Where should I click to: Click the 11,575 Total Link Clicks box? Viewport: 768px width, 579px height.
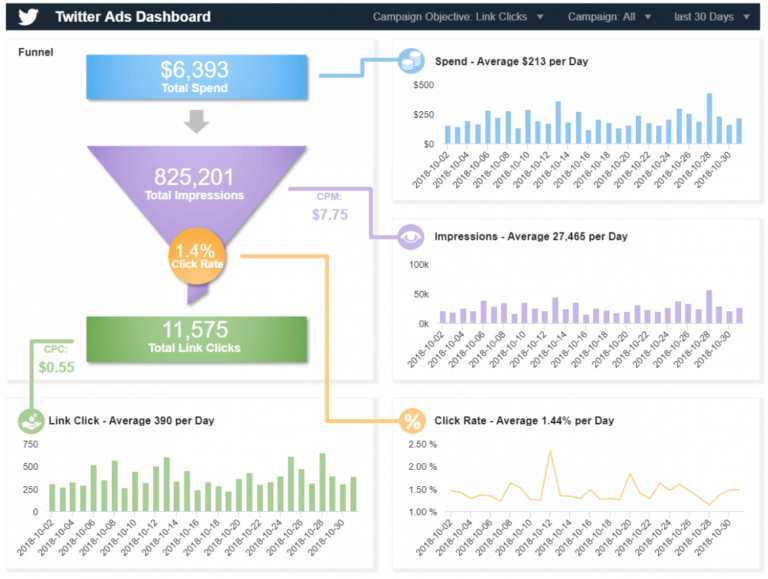pos(197,339)
